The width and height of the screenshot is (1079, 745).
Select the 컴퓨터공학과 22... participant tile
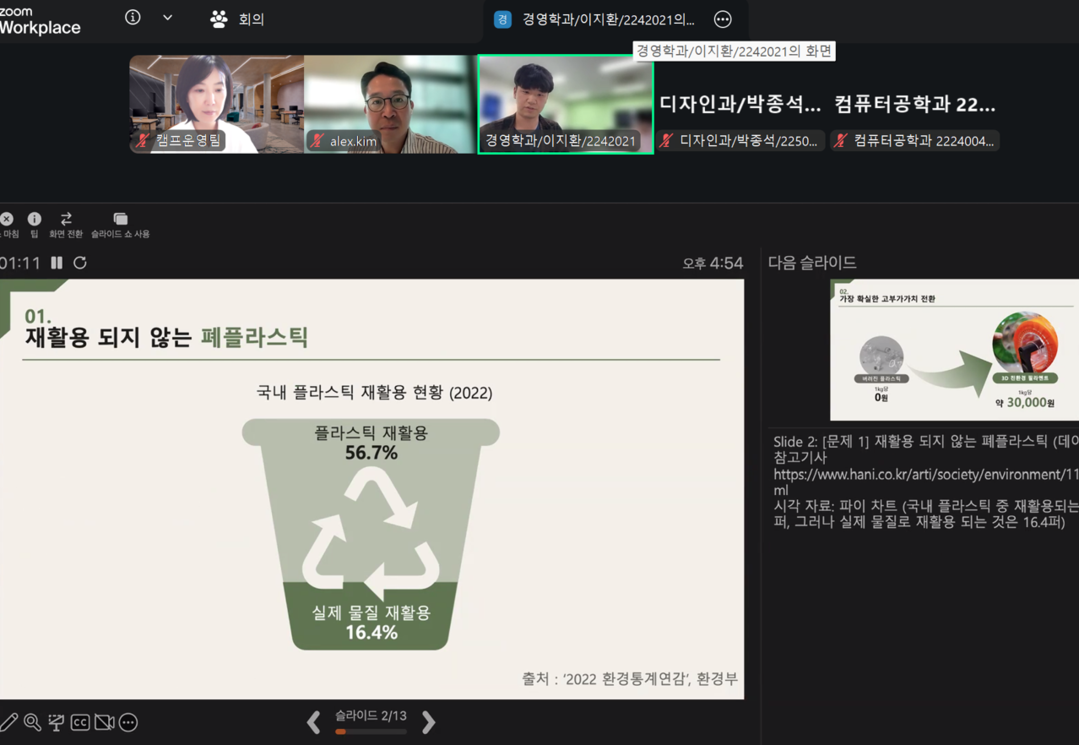pos(915,104)
